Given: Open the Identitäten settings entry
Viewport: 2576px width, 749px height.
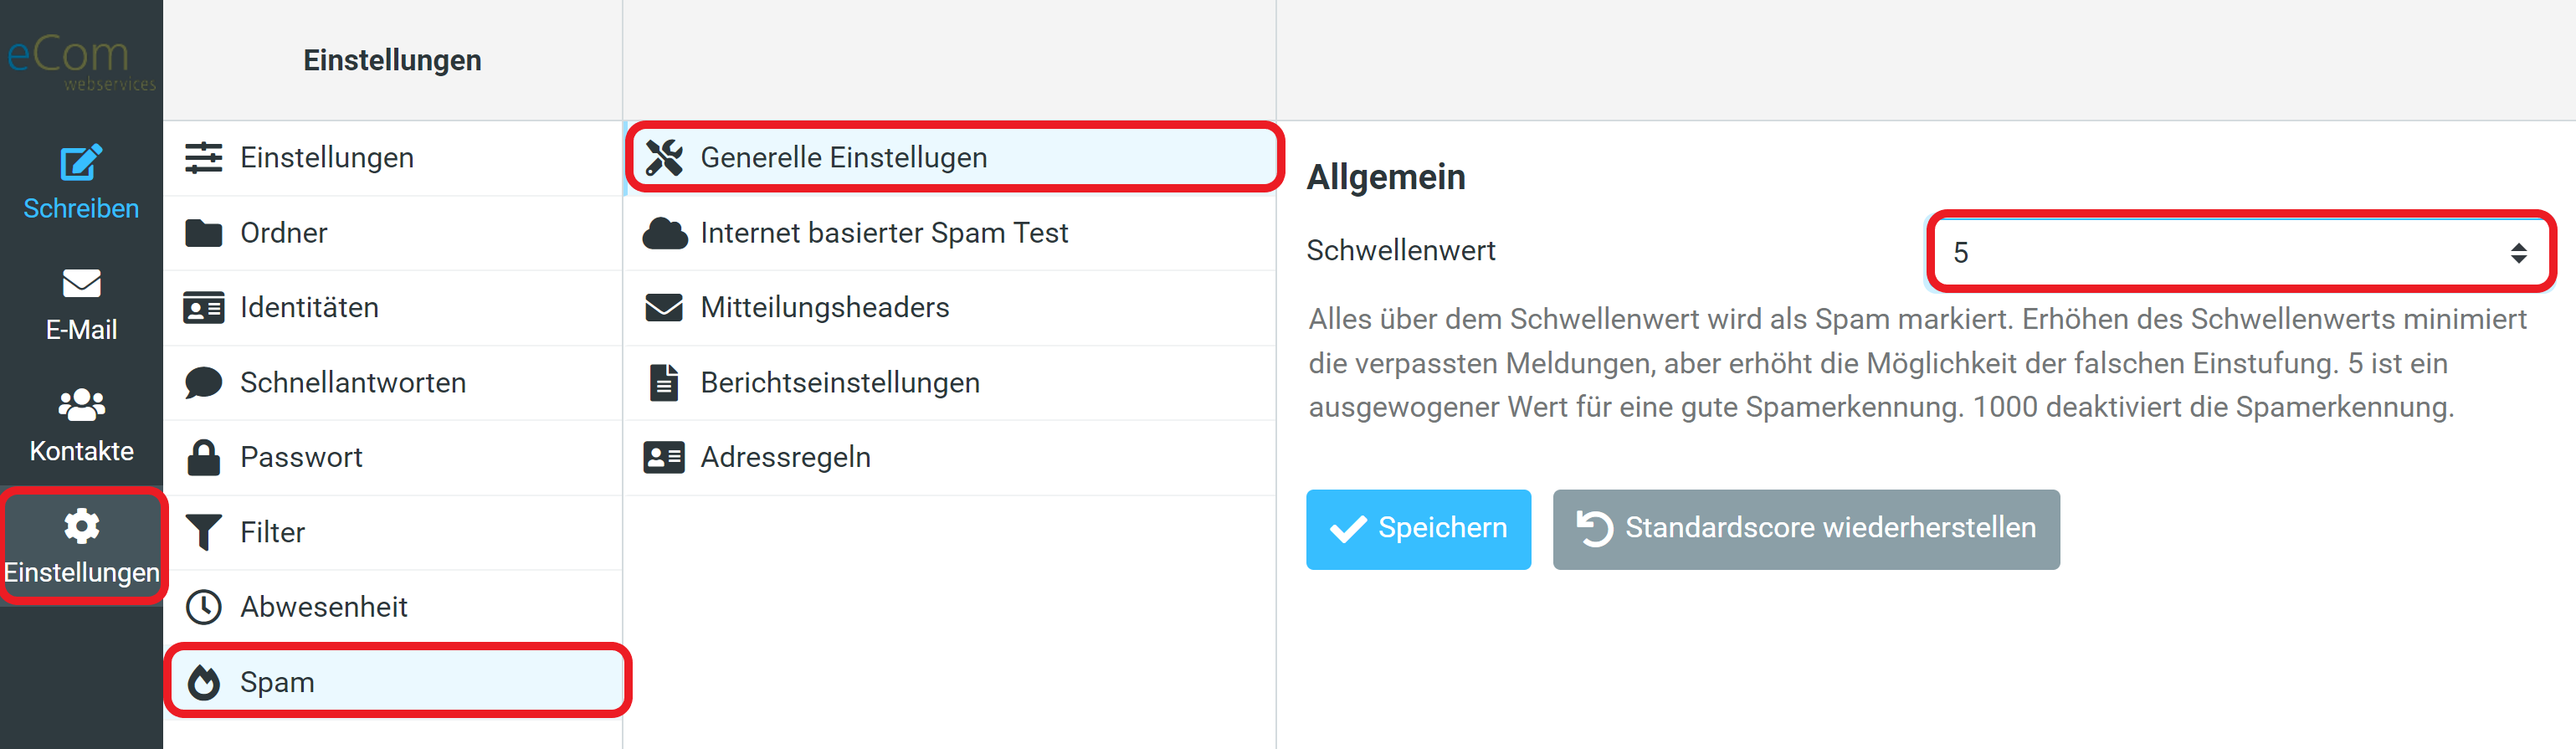Looking at the screenshot, I should tap(309, 307).
